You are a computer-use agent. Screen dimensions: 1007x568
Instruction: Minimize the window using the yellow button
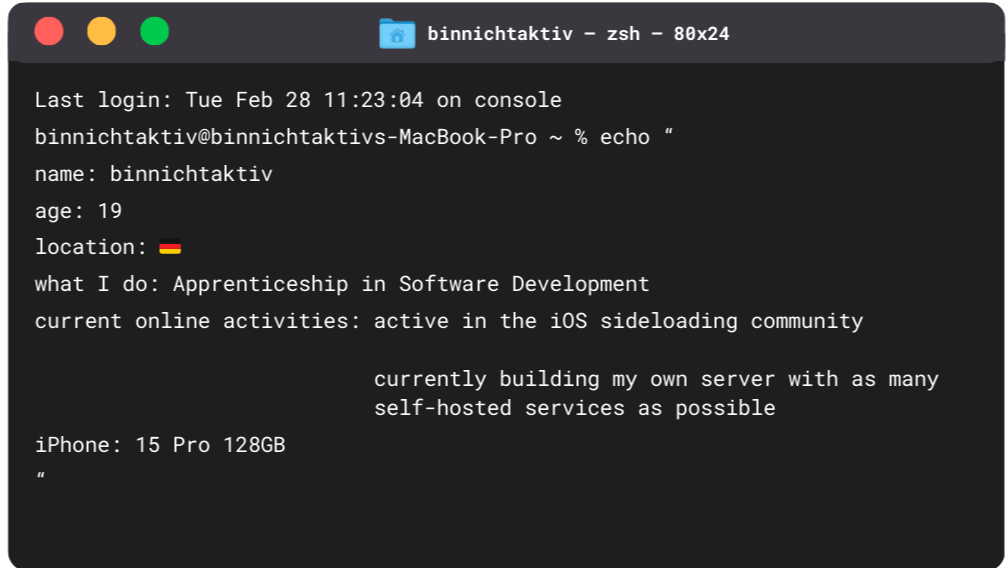[101, 32]
